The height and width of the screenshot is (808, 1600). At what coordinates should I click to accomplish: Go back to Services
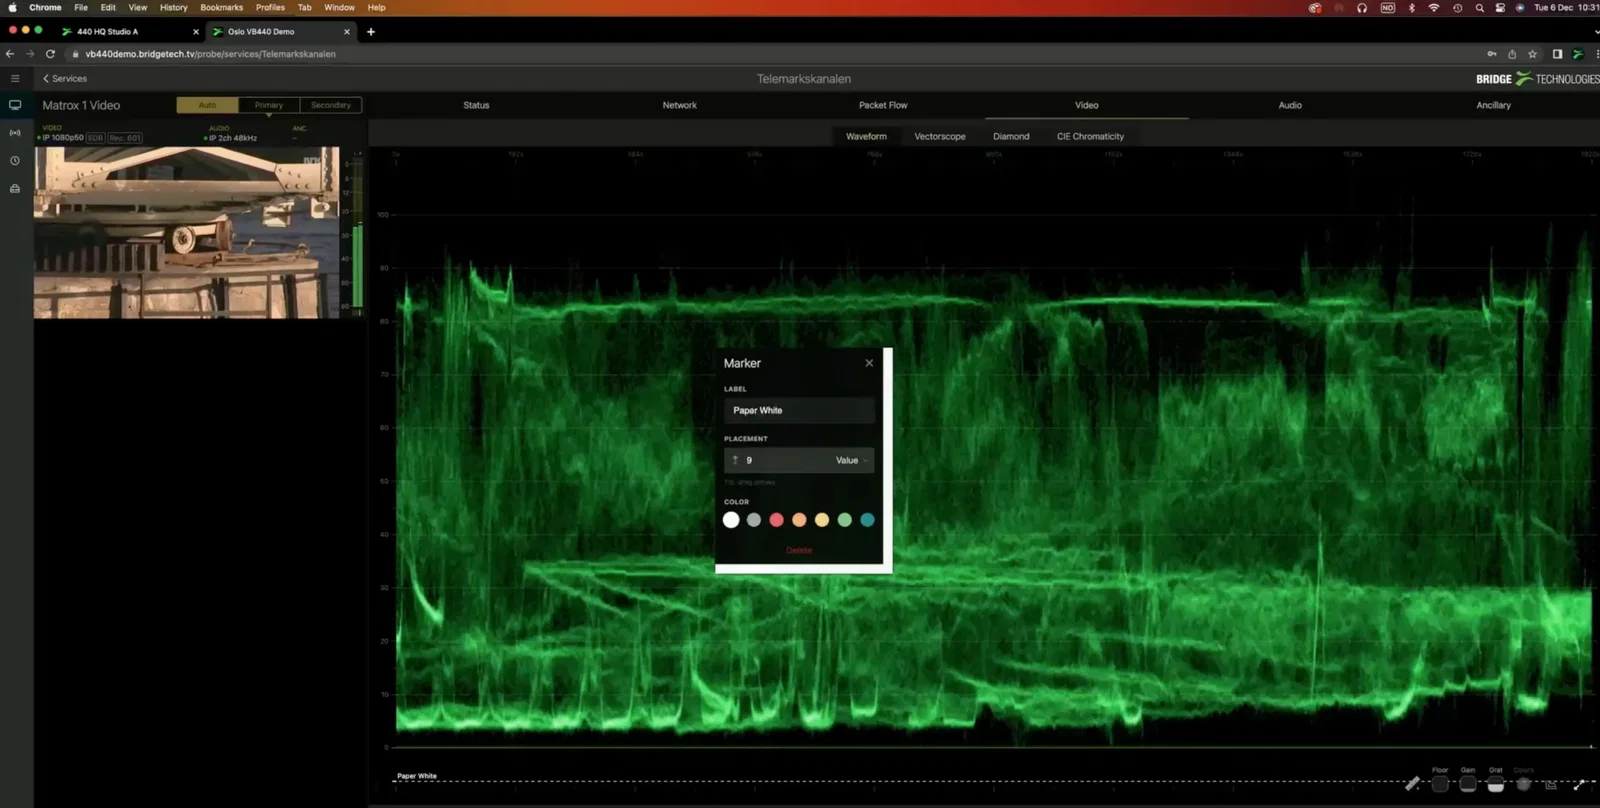click(64, 78)
